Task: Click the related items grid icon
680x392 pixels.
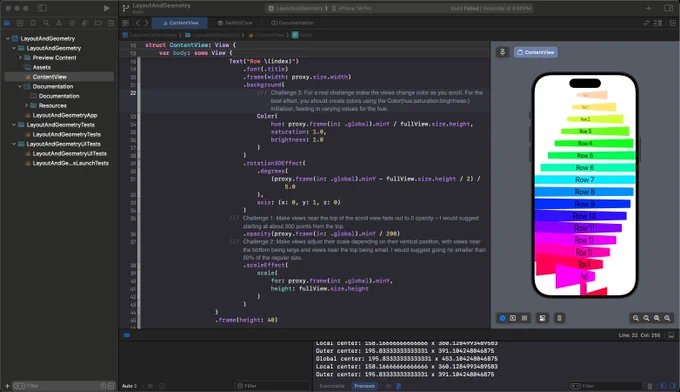Action: pyautogui.click(x=125, y=23)
